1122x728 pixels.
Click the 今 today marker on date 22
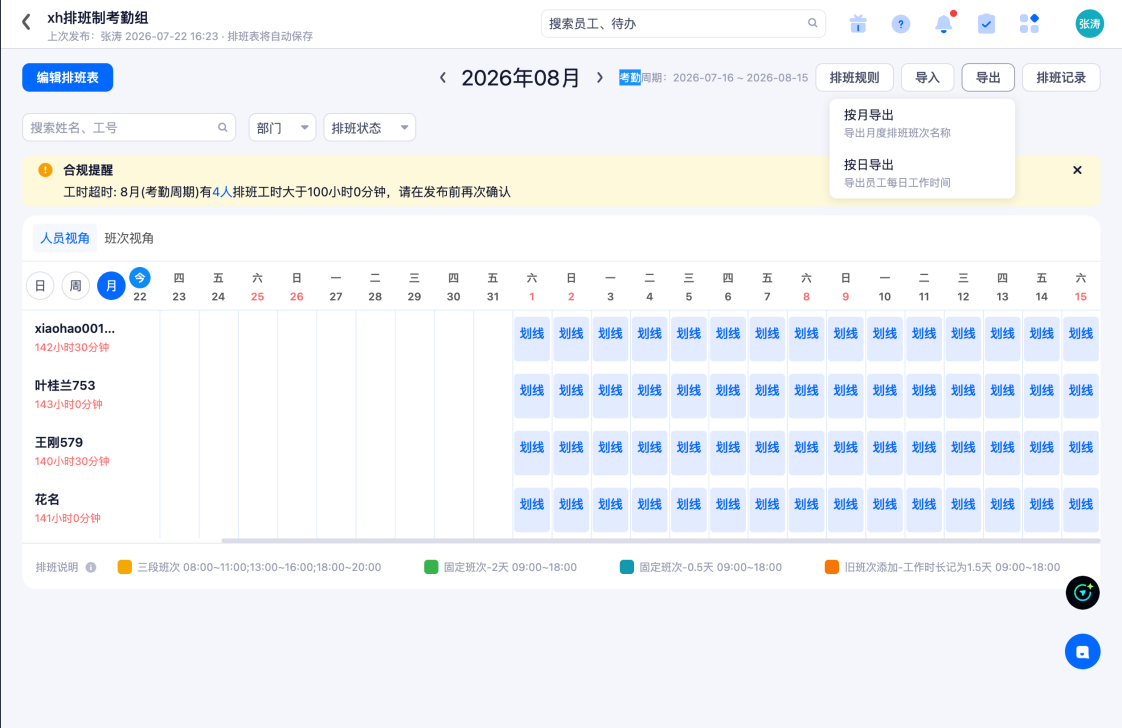(x=140, y=278)
